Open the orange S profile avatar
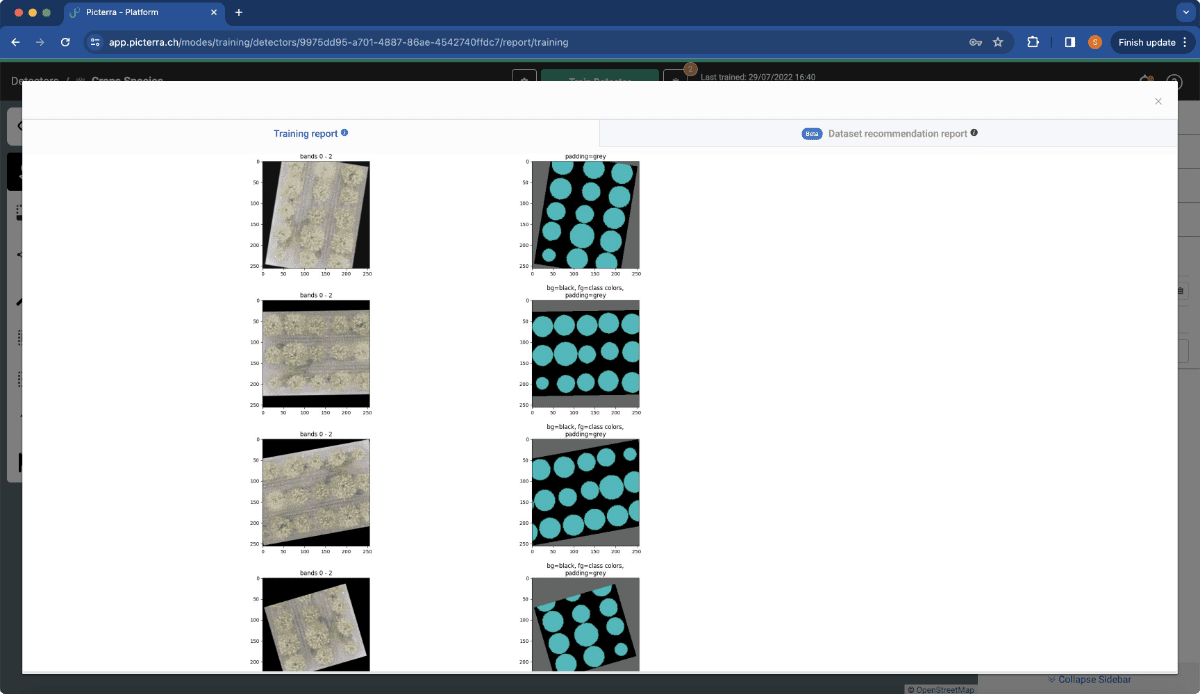1200x694 pixels. (x=1095, y=43)
